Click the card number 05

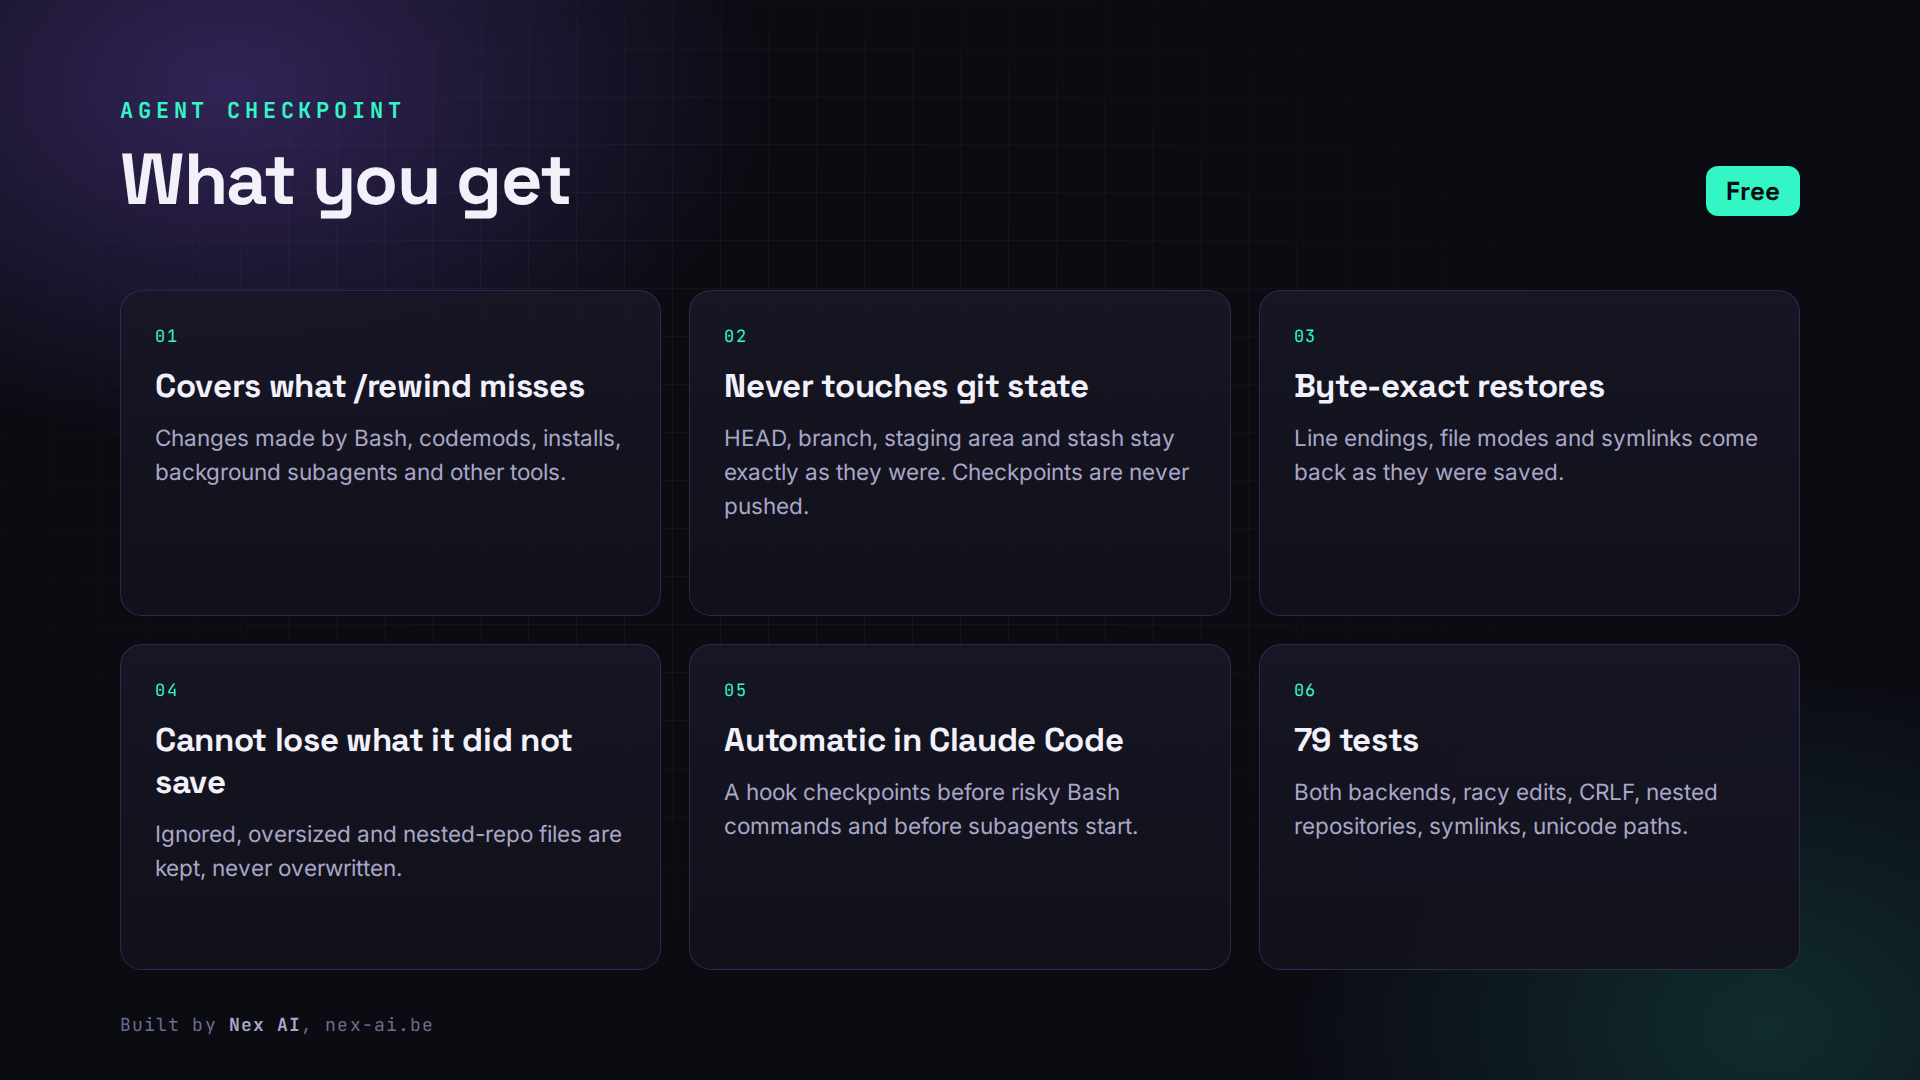pos(735,690)
